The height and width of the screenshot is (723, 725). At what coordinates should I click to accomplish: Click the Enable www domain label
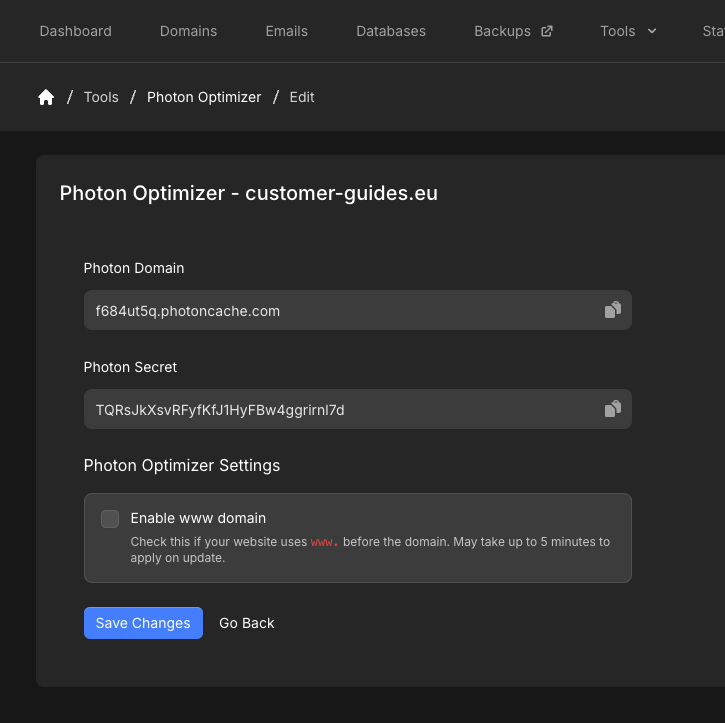[198, 518]
